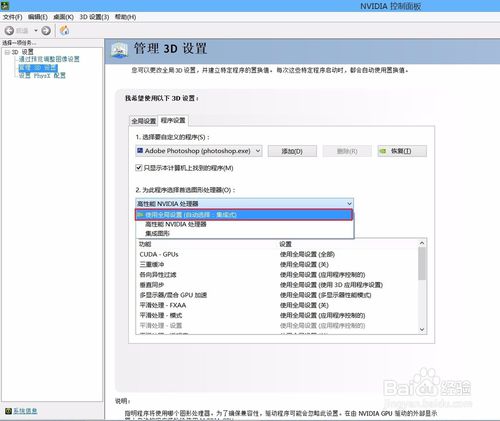This screenshot has width=500, height=421.
Task: Click the feature list scrollbar thumb
Action: pos(422,264)
